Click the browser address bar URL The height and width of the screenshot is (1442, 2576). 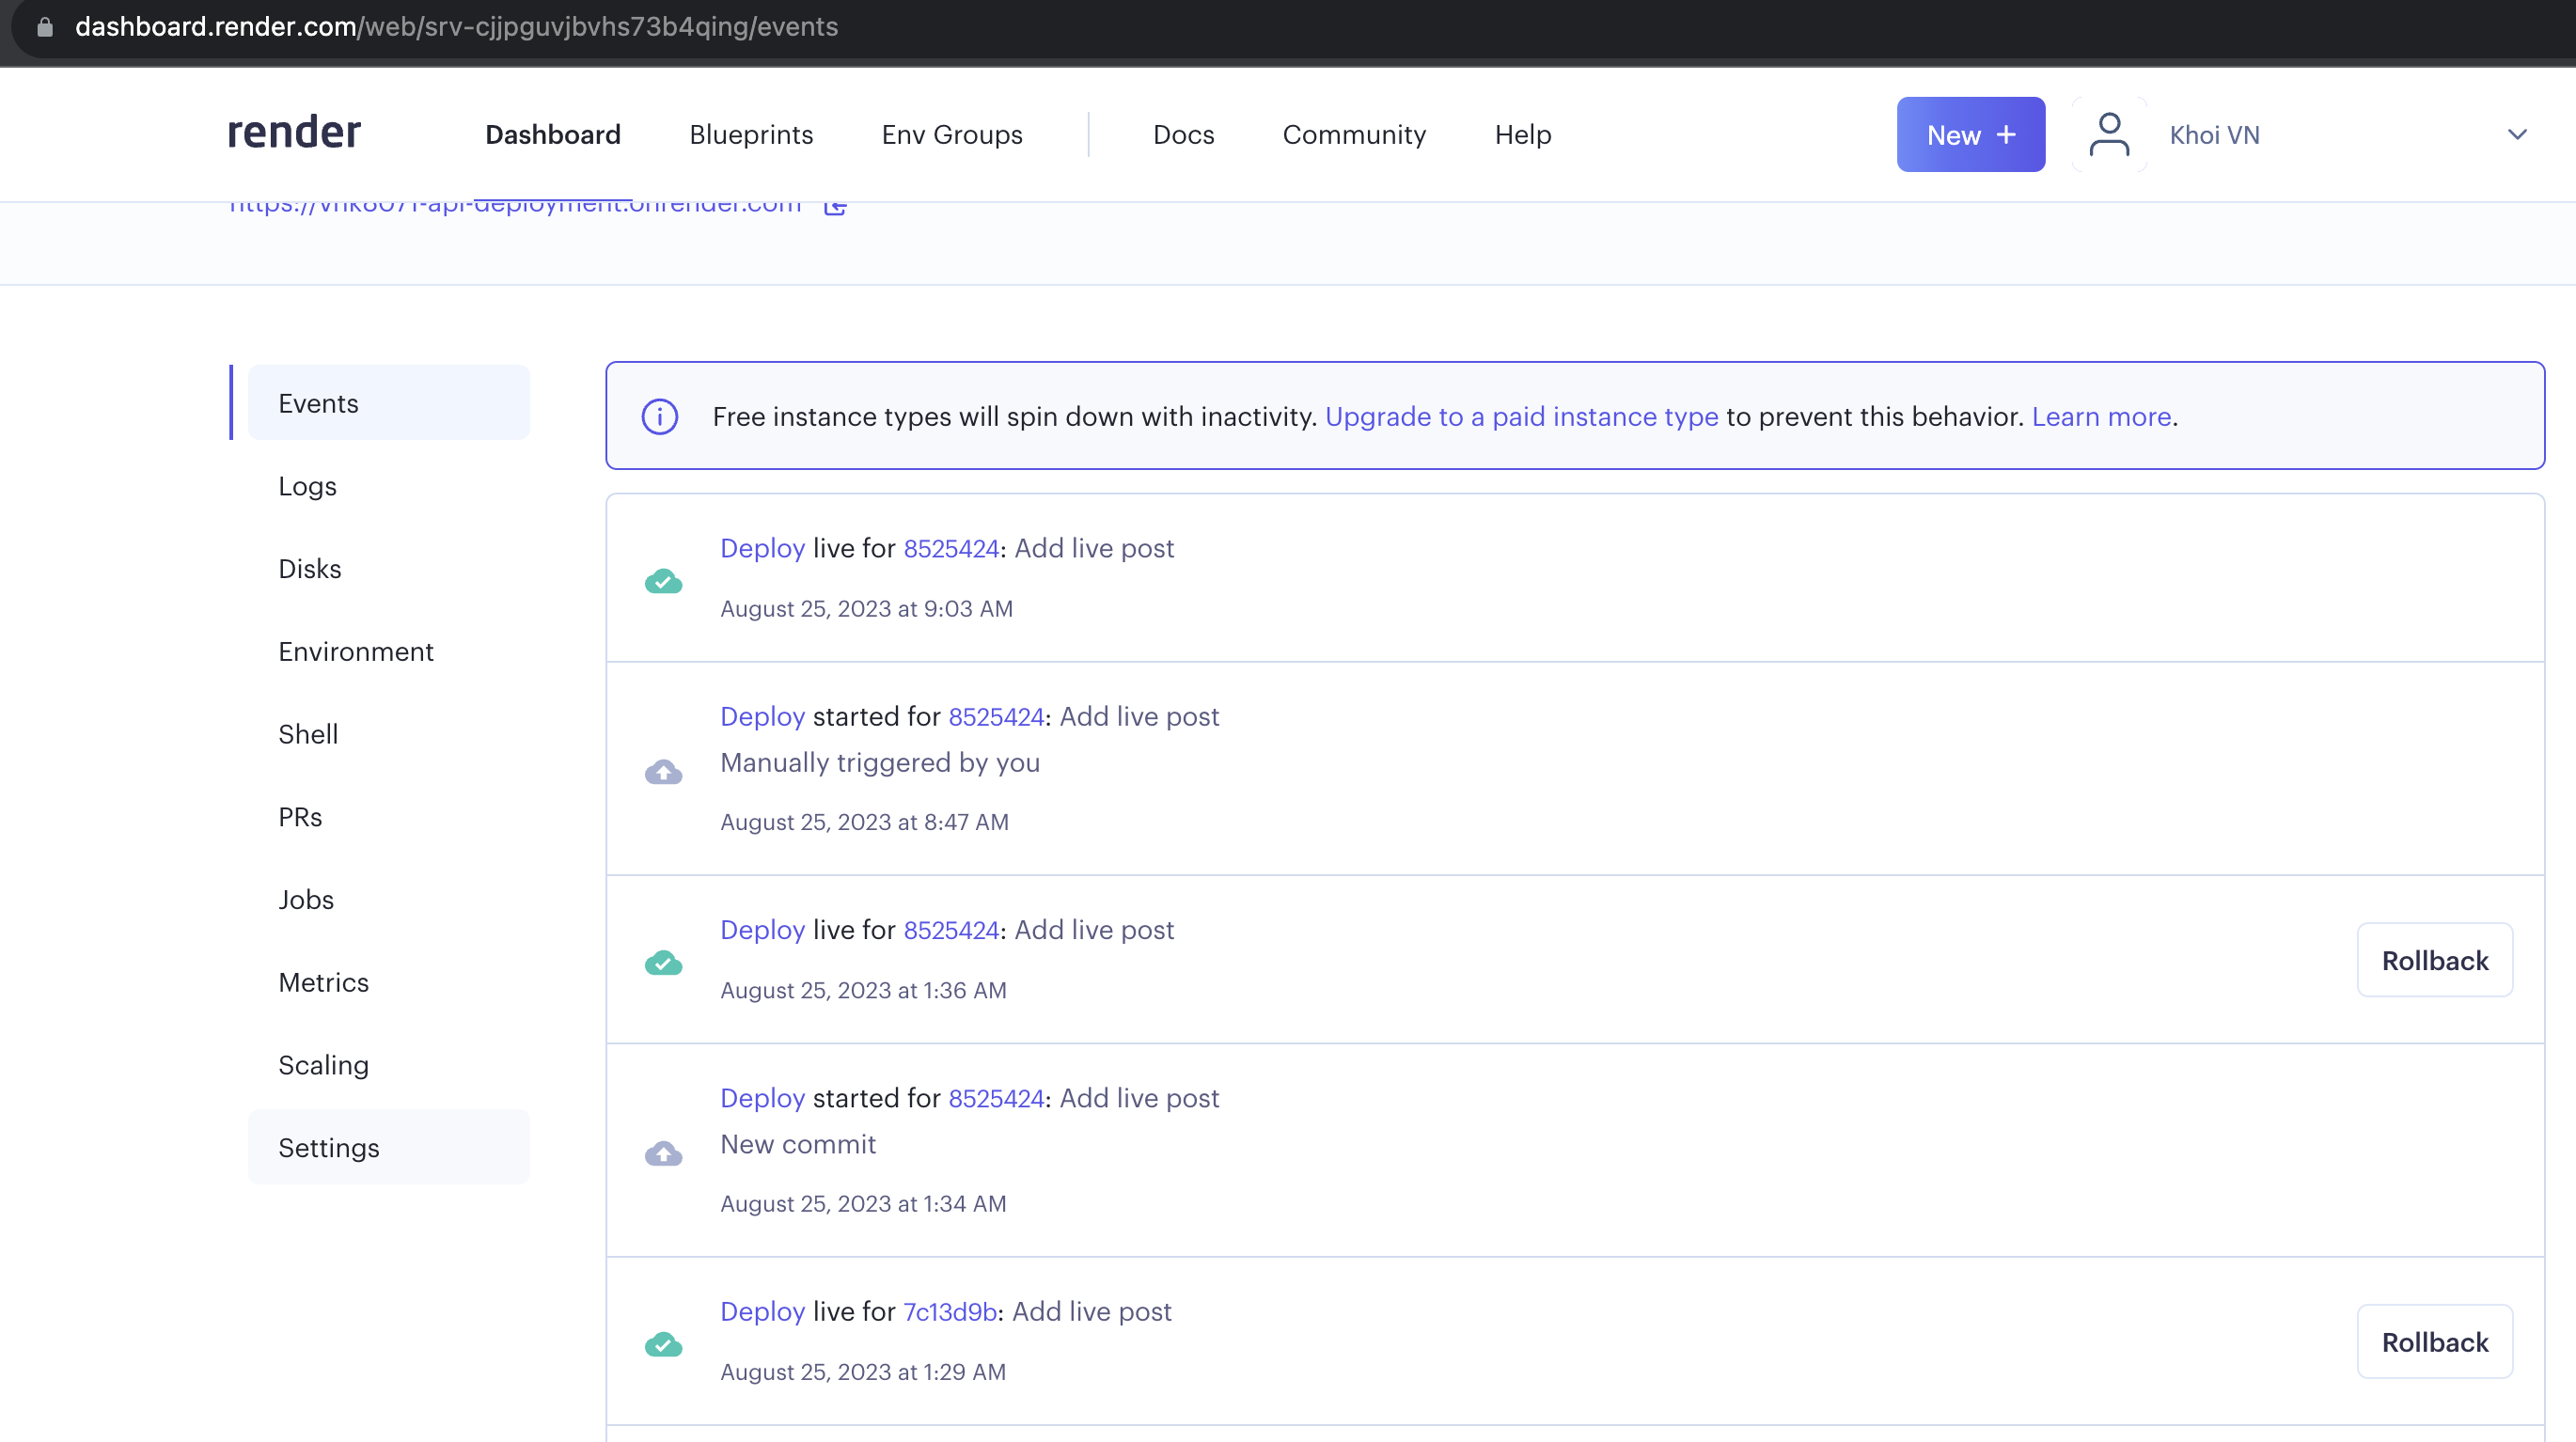[x=456, y=27]
